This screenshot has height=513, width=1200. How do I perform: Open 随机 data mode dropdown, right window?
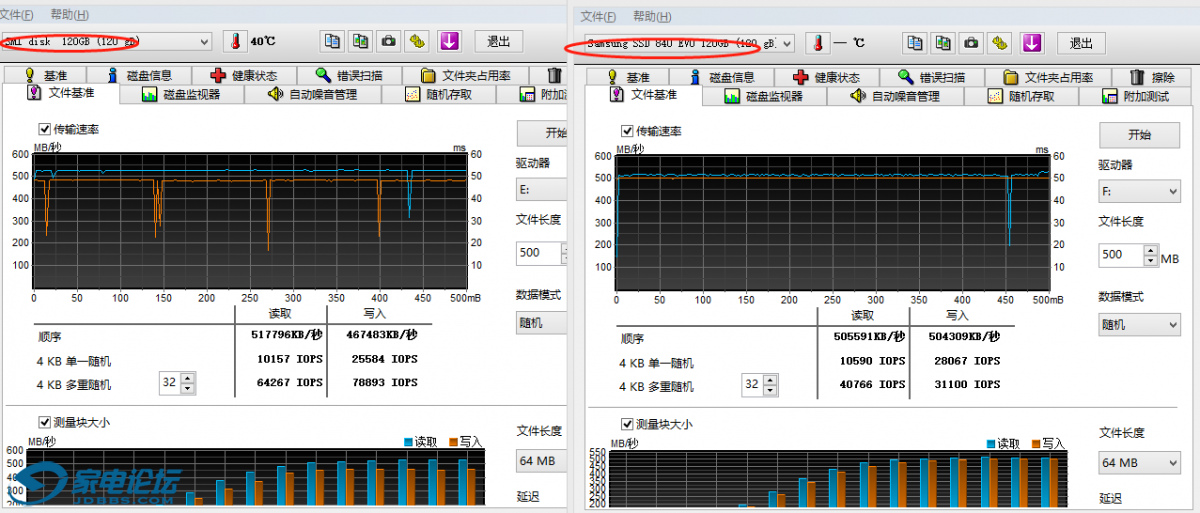(1139, 325)
